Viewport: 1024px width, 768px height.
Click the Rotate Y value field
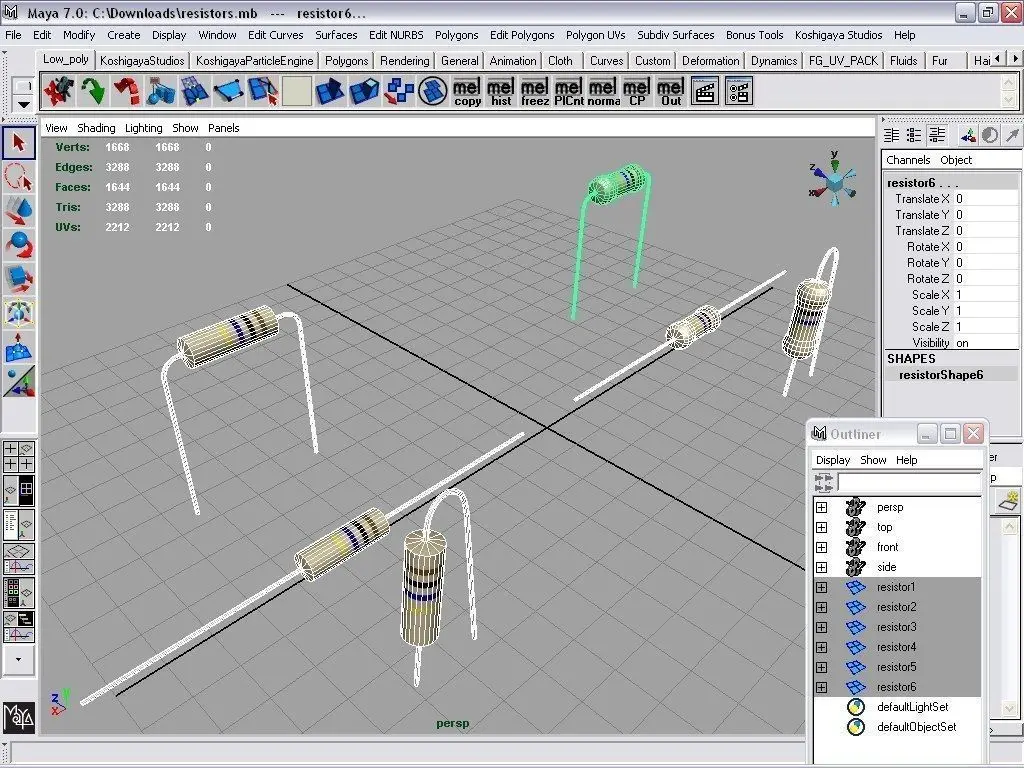pyautogui.click(x=986, y=263)
